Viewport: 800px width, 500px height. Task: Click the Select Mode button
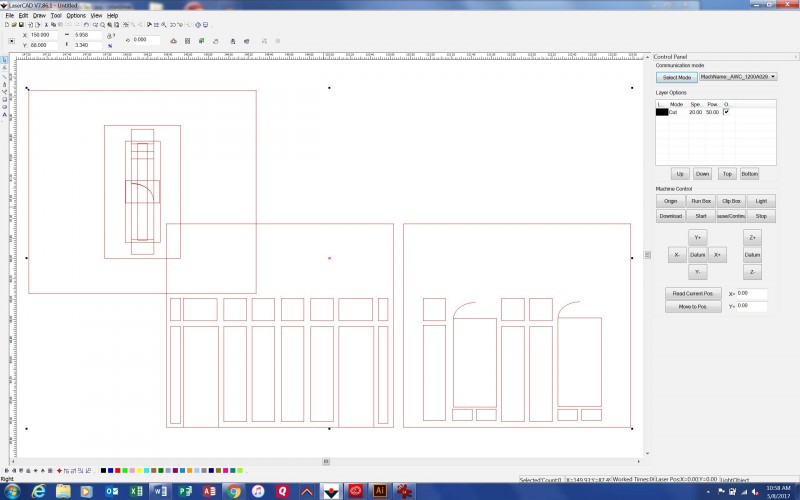click(x=675, y=77)
